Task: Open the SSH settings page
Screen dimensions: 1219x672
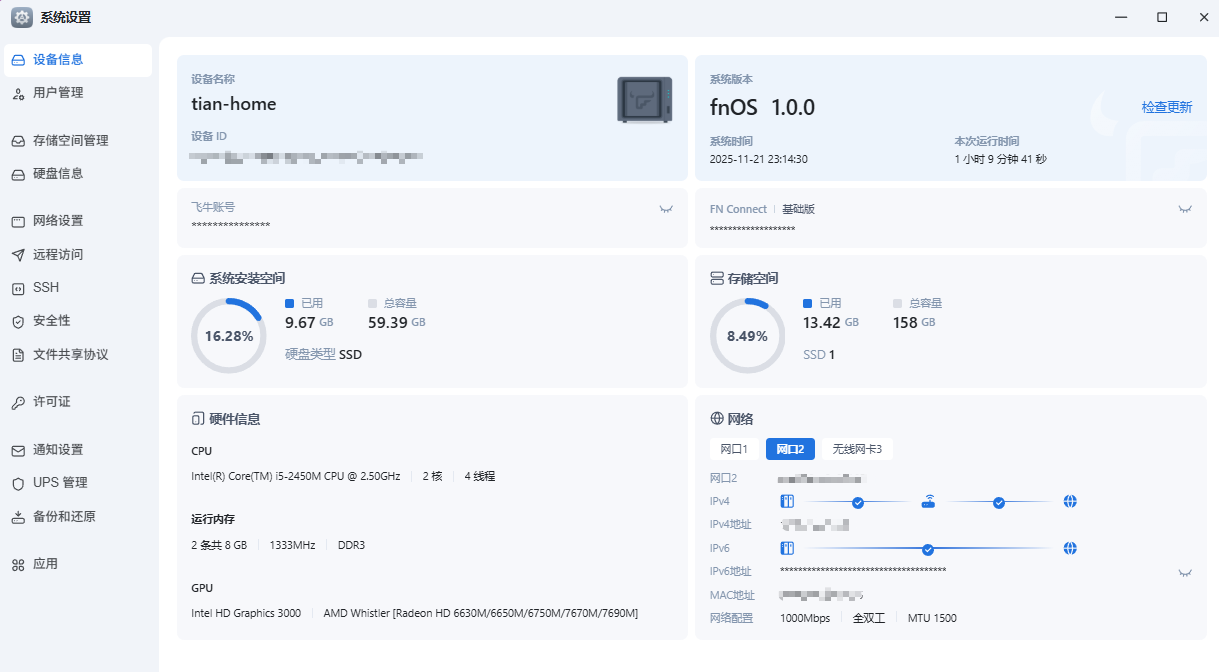Action: tap(46, 288)
